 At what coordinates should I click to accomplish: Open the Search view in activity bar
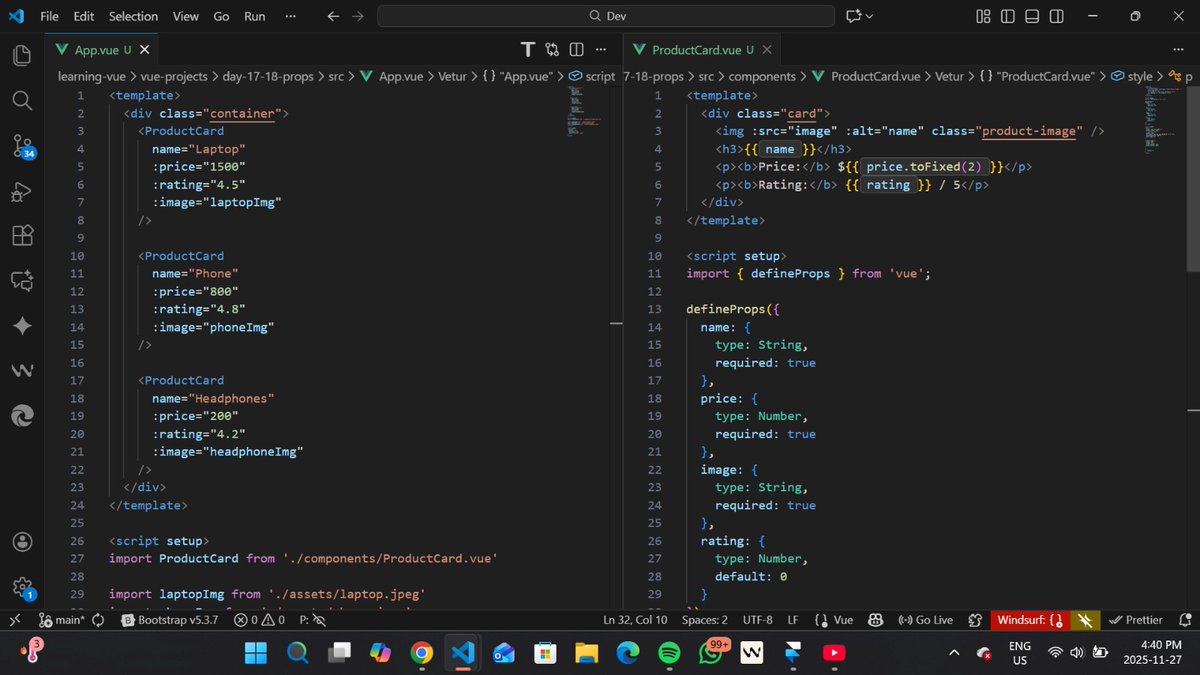point(21,100)
